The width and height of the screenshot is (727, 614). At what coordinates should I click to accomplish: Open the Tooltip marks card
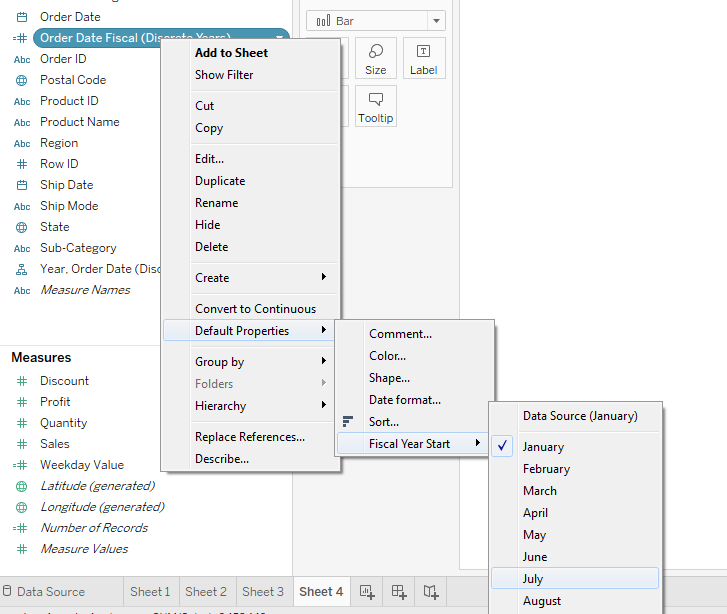pyautogui.click(x=375, y=106)
